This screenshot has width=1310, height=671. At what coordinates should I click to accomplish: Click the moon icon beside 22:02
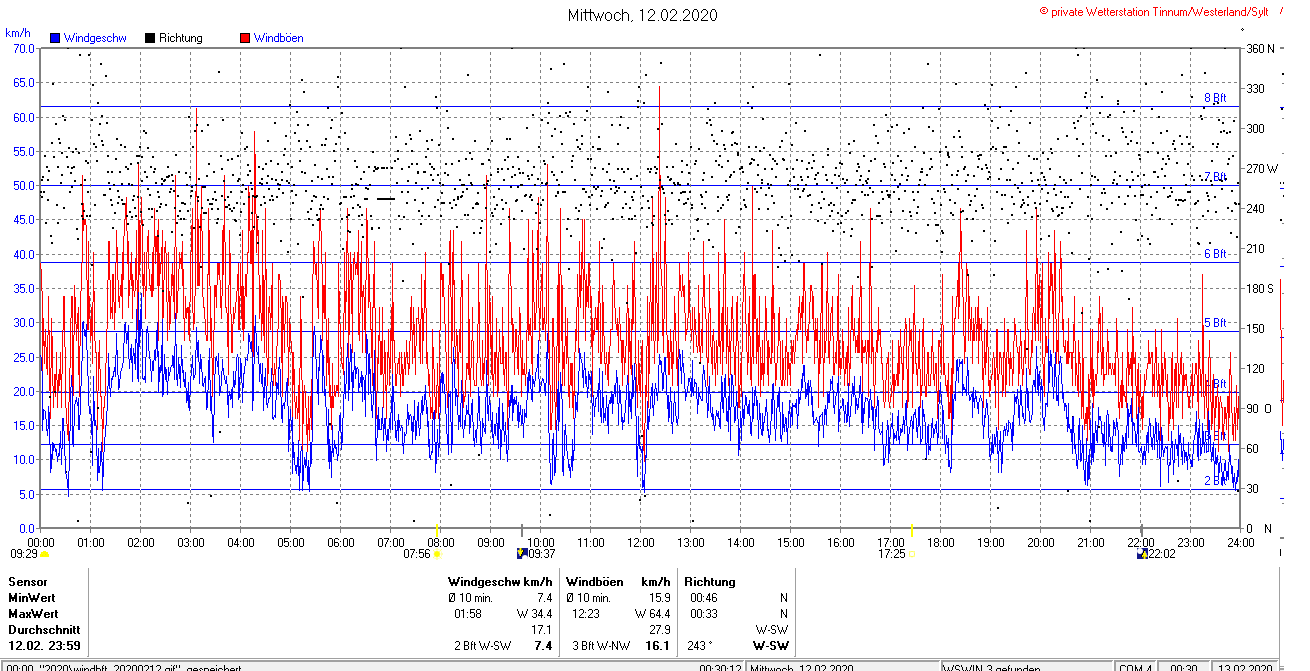[x=1142, y=552]
